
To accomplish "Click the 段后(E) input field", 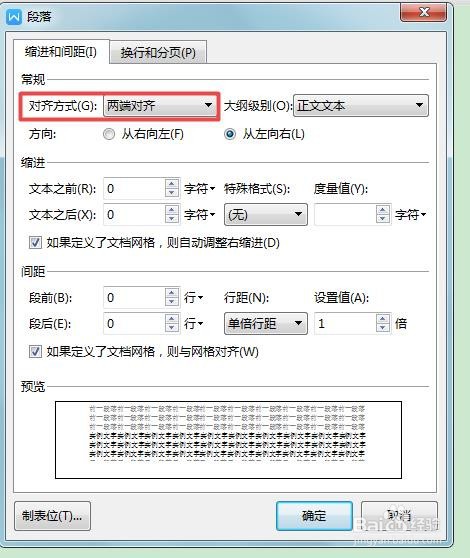I will click(x=134, y=323).
